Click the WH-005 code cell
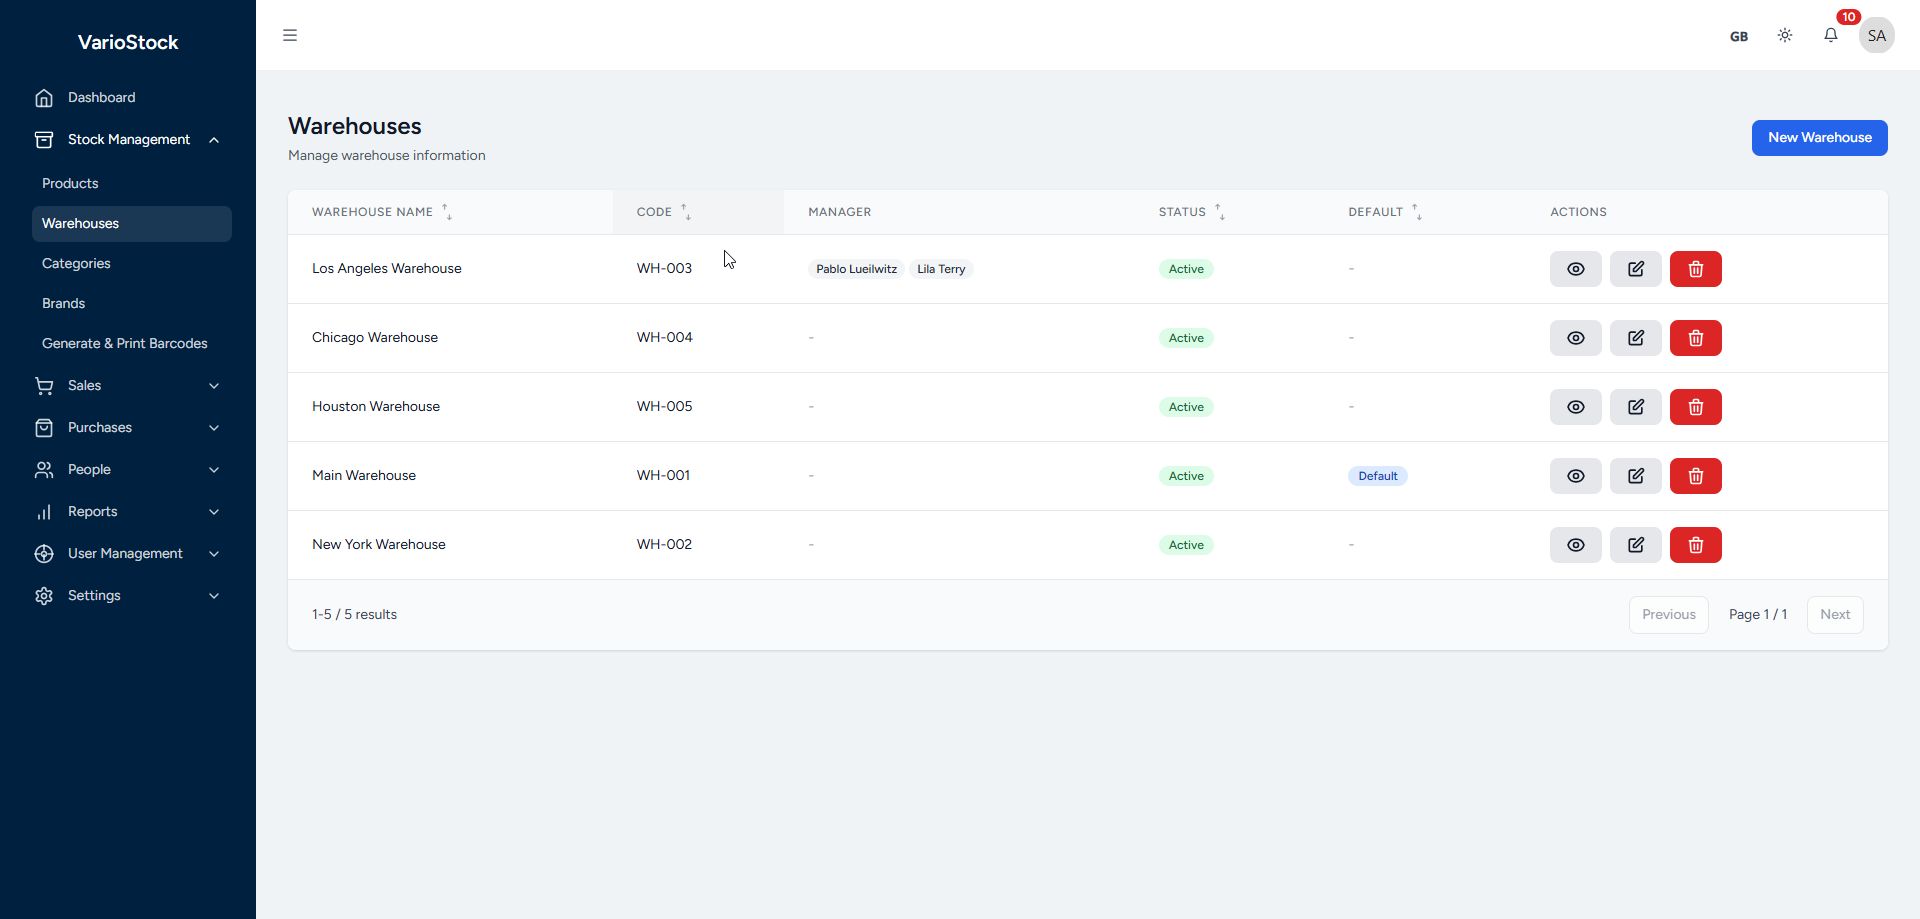This screenshot has height=919, width=1920. pyautogui.click(x=665, y=407)
